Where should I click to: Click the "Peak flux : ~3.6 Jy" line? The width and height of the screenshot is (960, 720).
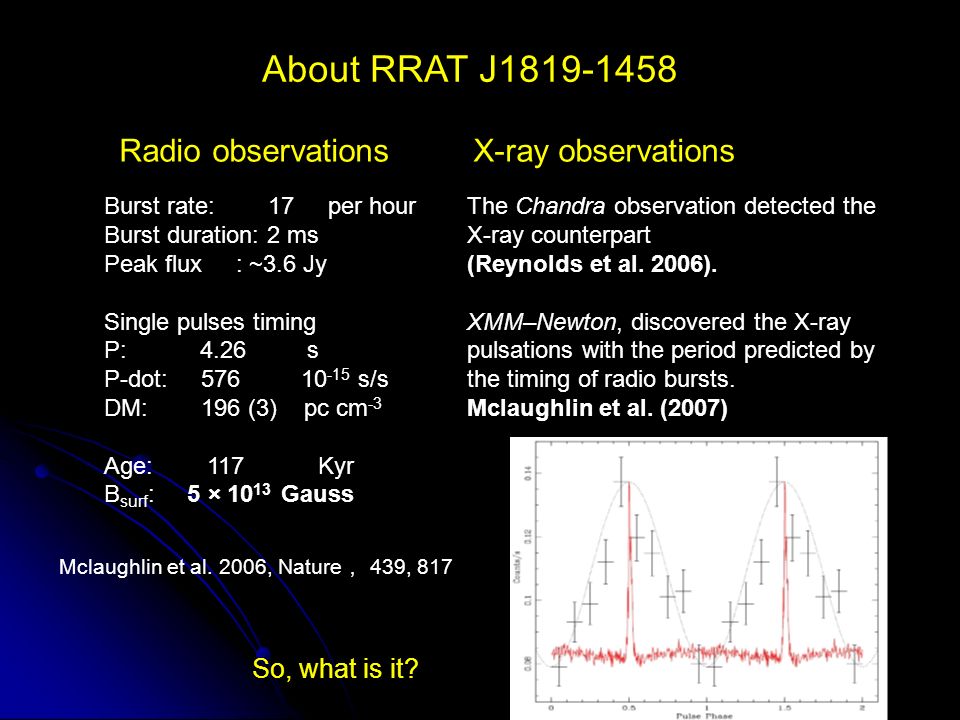click(x=216, y=264)
